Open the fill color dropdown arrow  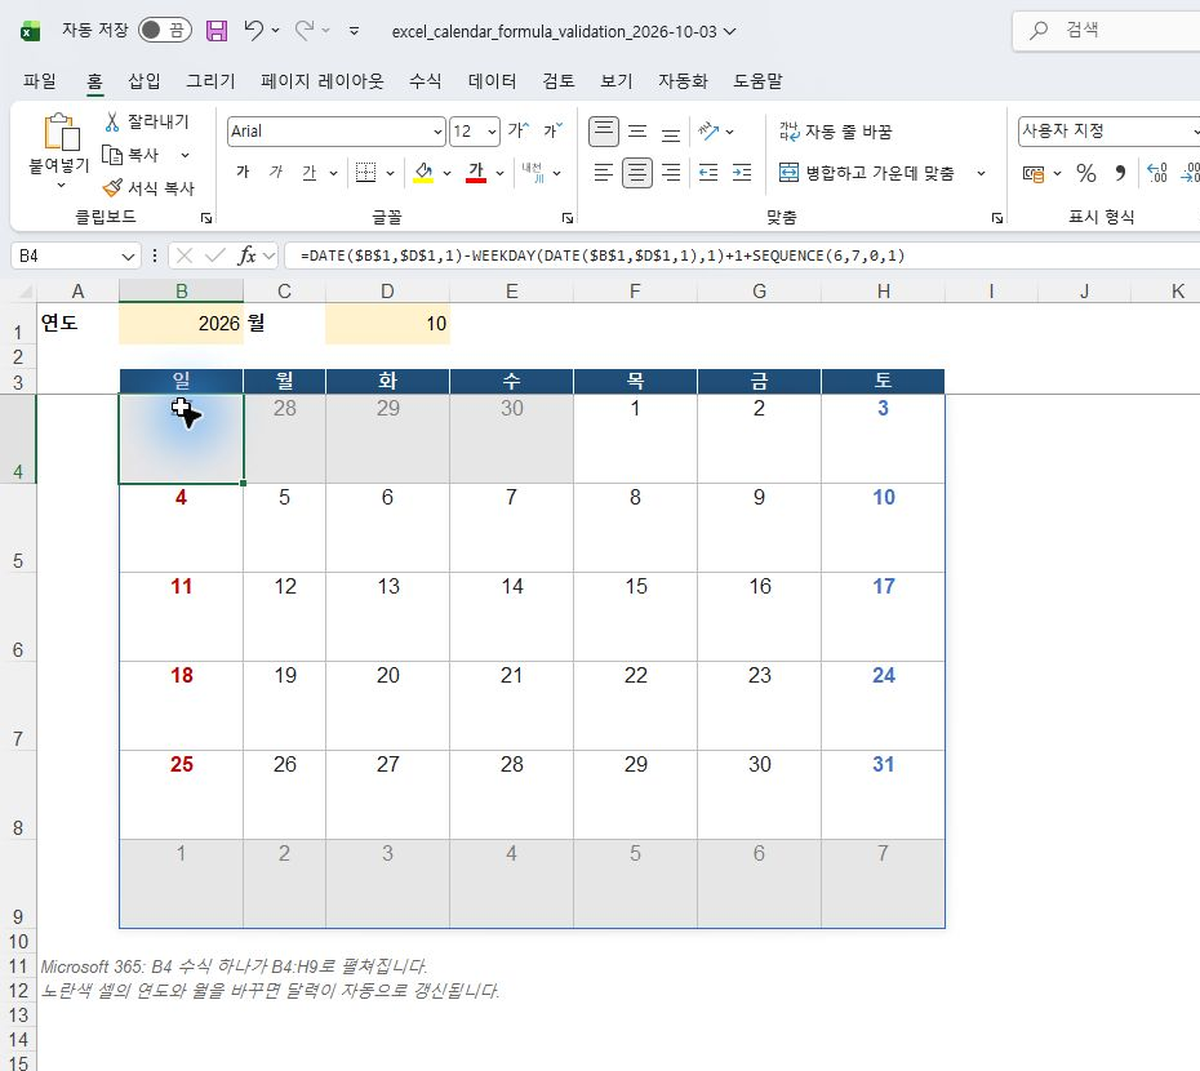pos(447,173)
